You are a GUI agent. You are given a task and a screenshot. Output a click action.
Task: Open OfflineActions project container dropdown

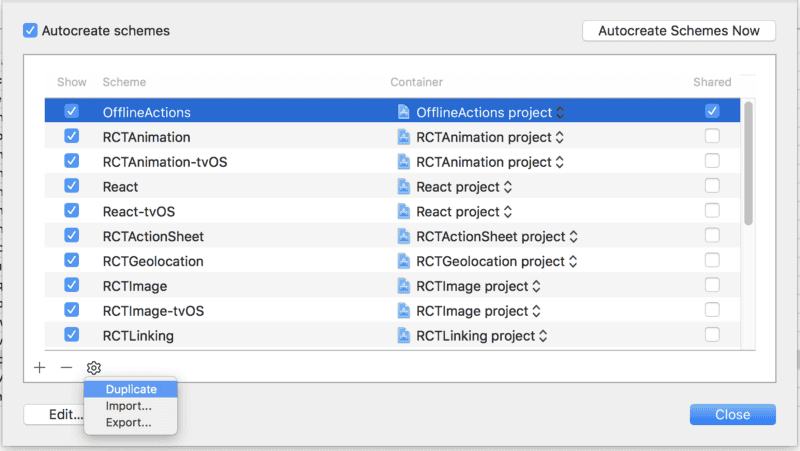click(560, 112)
